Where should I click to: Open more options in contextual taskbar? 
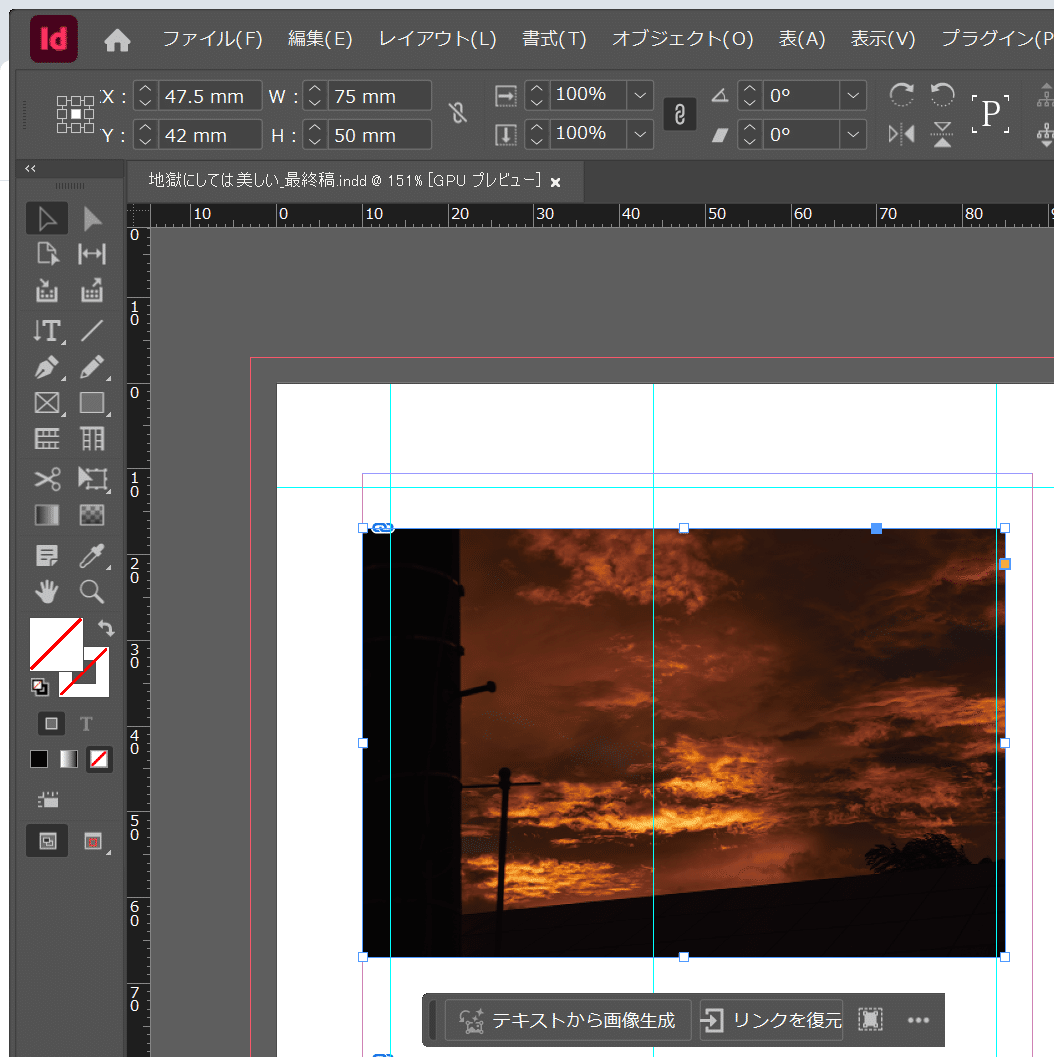(918, 1020)
